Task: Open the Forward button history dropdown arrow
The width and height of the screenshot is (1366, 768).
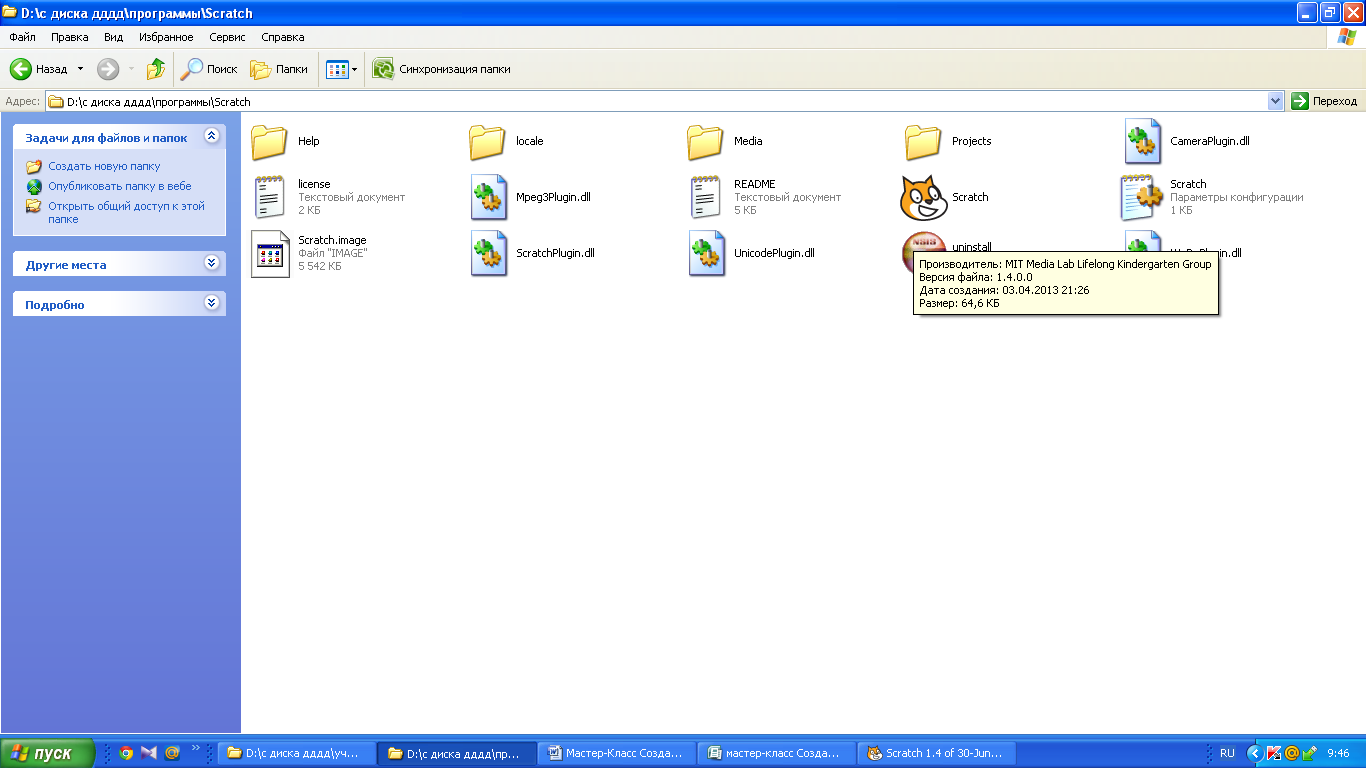Action: pyautogui.click(x=131, y=69)
